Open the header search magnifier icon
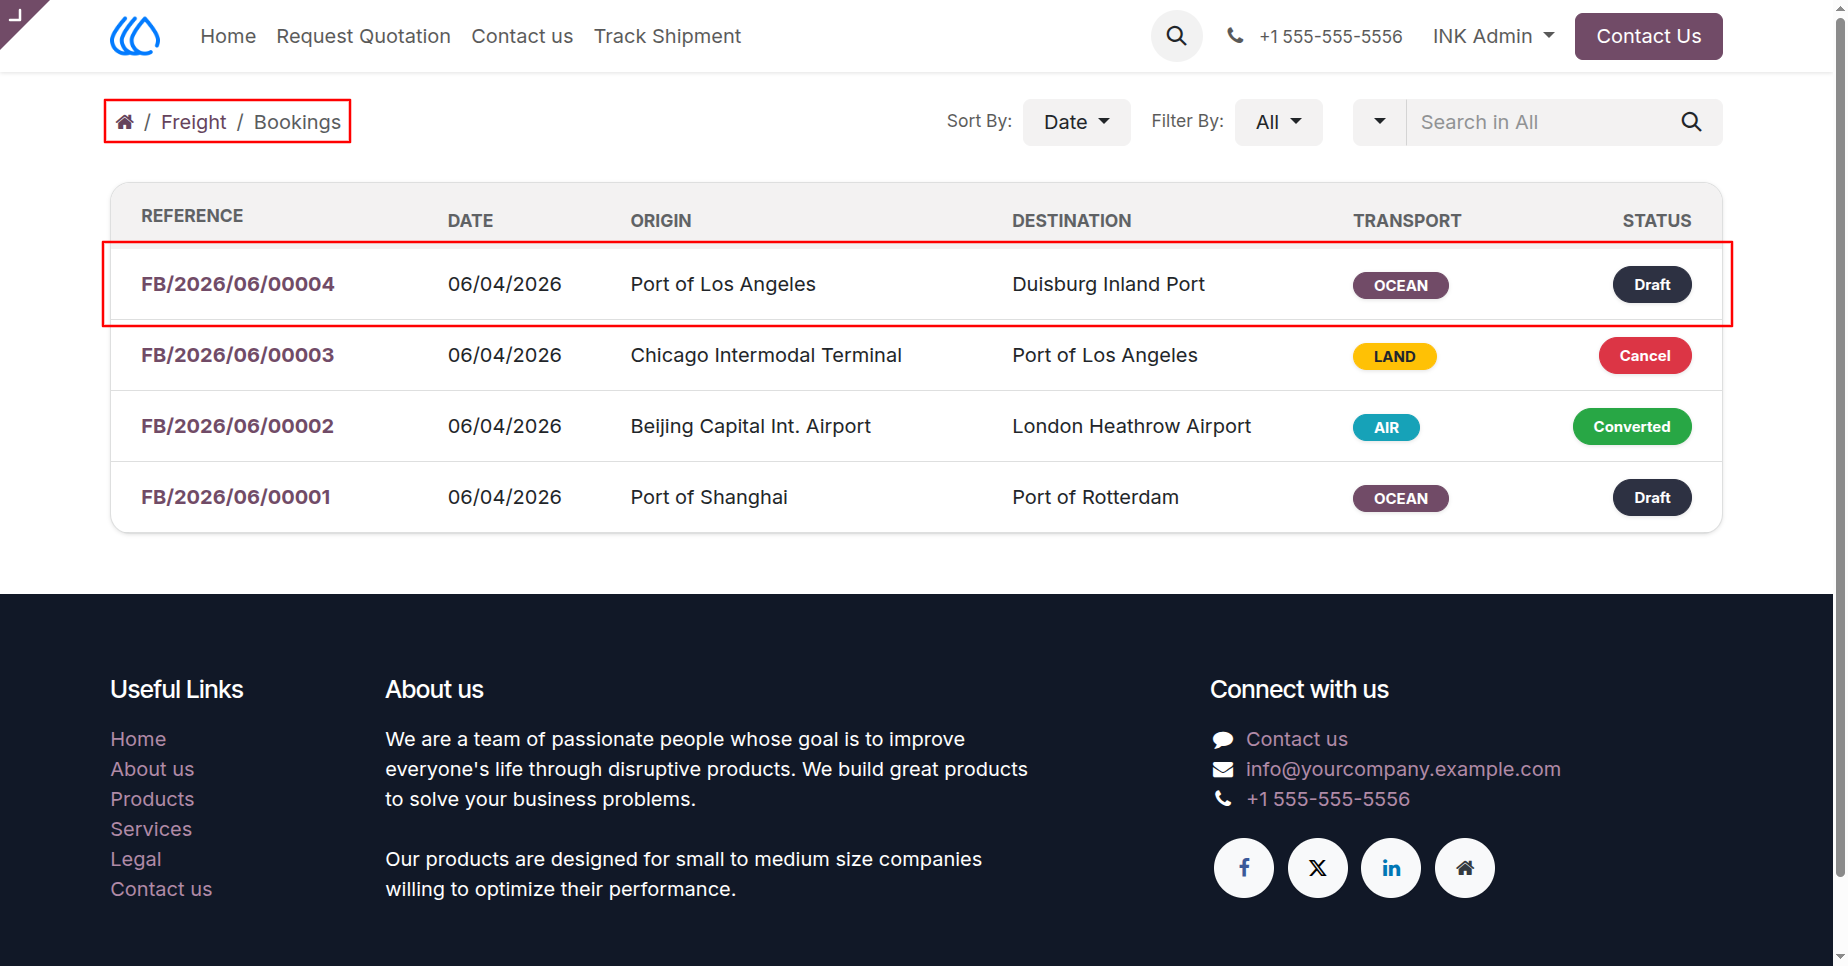The height and width of the screenshot is (966, 1848). 1177,36
